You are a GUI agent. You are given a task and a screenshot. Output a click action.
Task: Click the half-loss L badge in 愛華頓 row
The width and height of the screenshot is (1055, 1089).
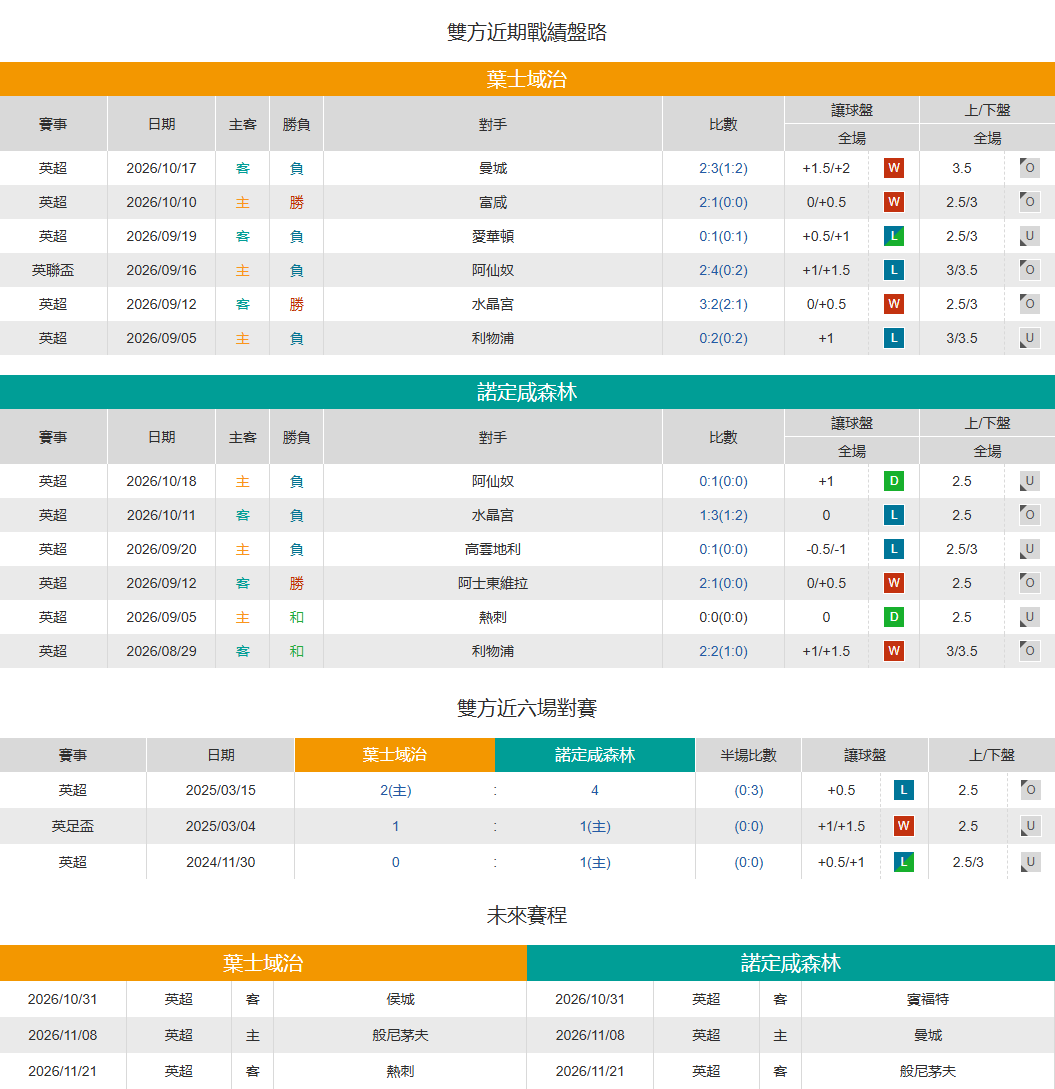[893, 236]
